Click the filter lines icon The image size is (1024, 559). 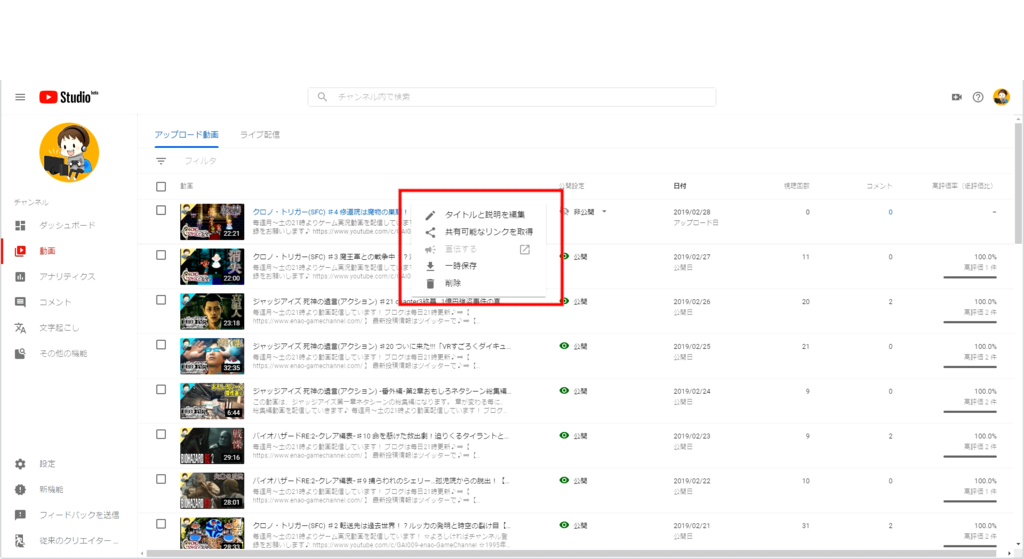[161, 161]
